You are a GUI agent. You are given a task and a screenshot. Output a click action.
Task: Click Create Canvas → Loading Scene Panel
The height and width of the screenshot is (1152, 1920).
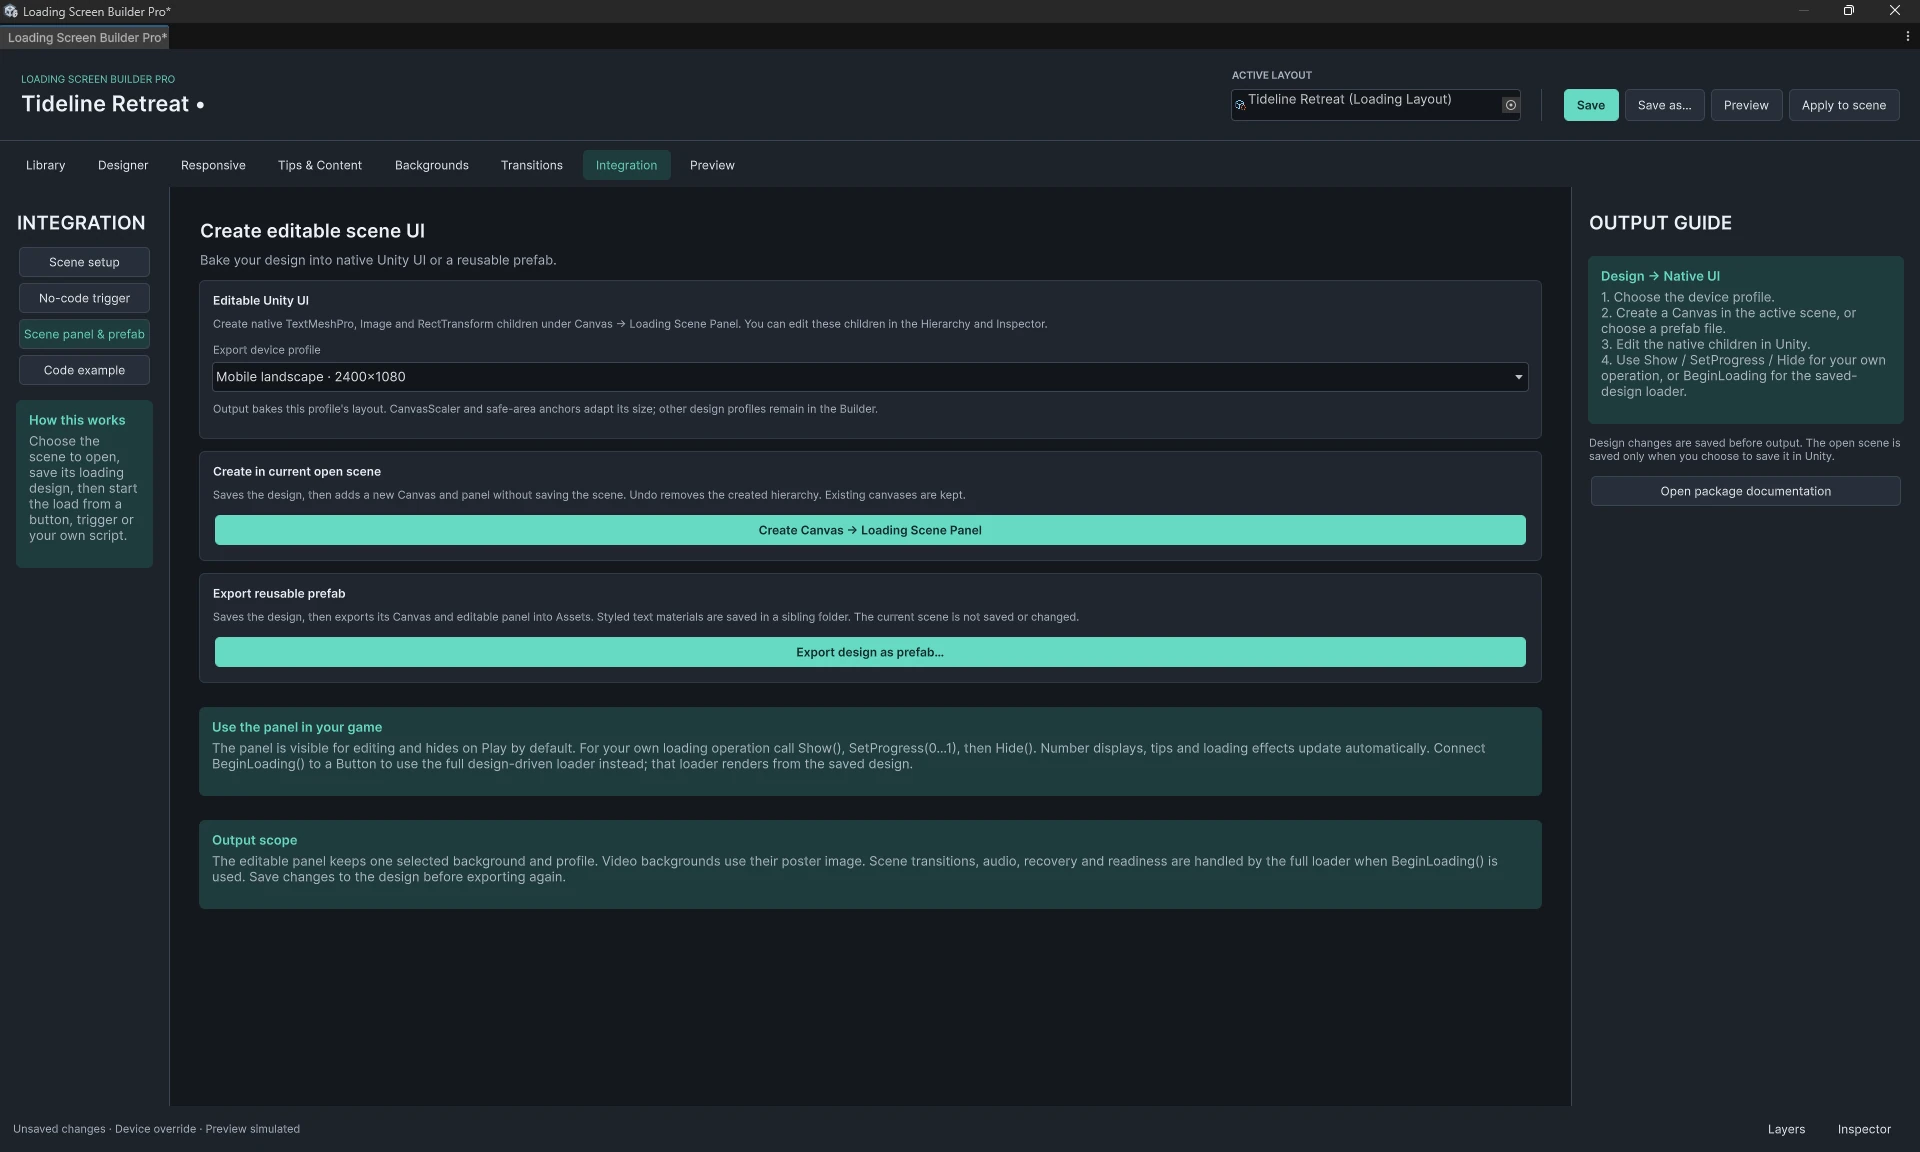point(870,530)
